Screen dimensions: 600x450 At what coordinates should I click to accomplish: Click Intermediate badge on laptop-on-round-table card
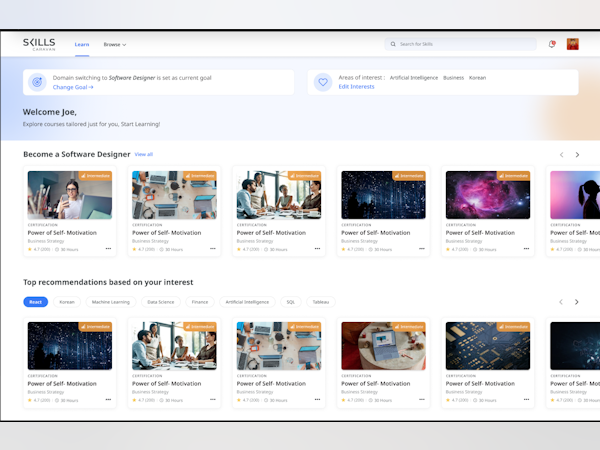point(409,326)
